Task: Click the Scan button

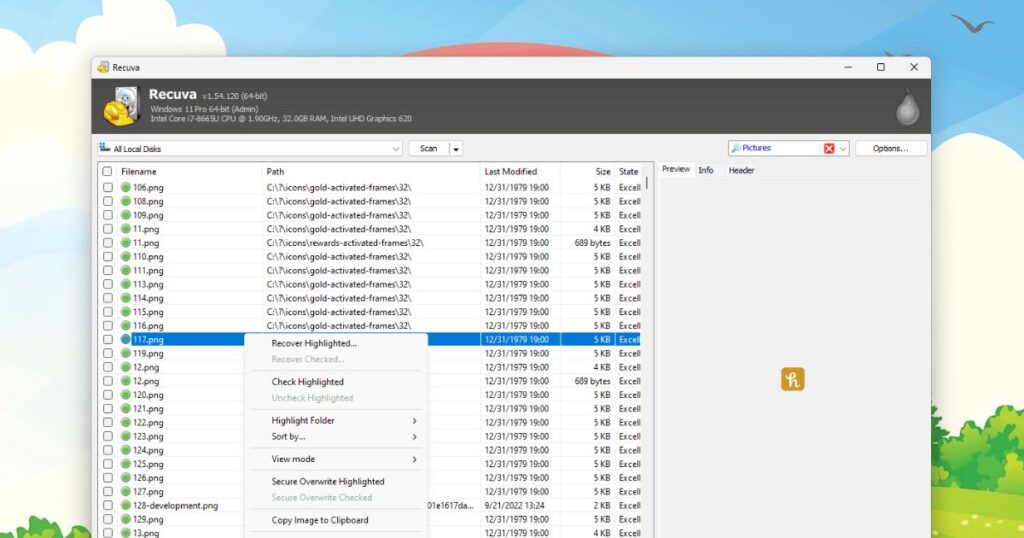Action: [x=429, y=149]
